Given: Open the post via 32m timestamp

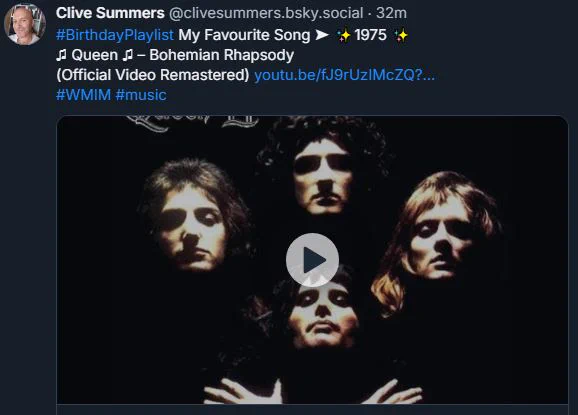Looking at the screenshot, I should 391,13.
